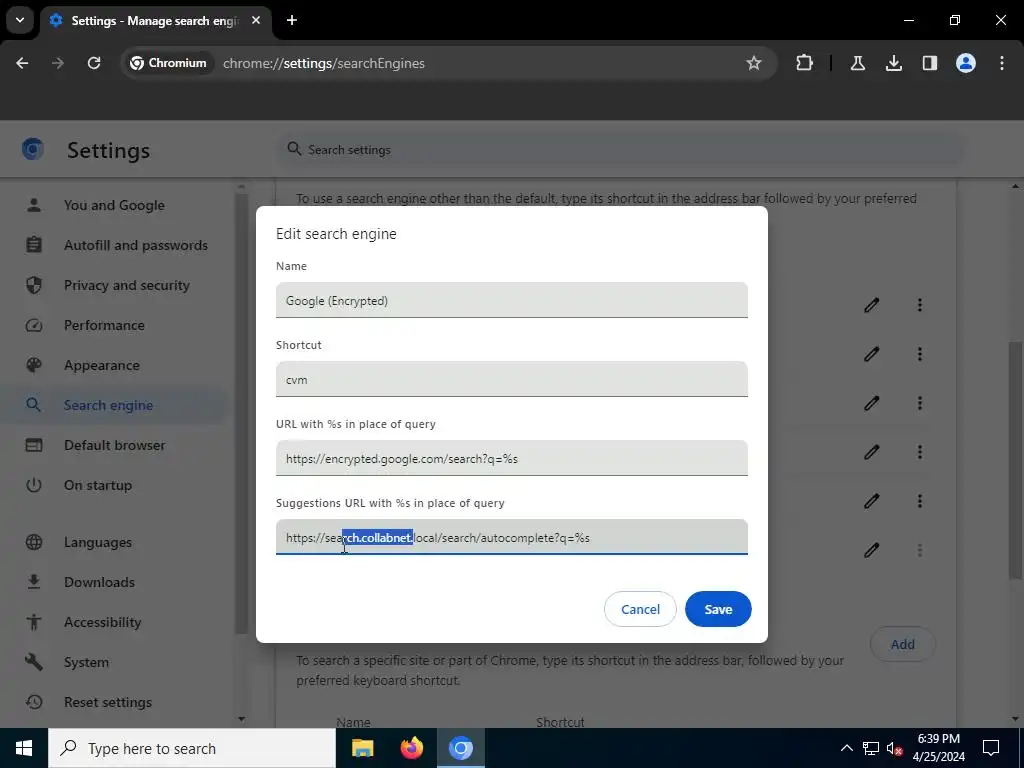The width and height of the screenshot is (1024, 768).
Task: Bookmark this page with the star icon
Action: point(754,63)
